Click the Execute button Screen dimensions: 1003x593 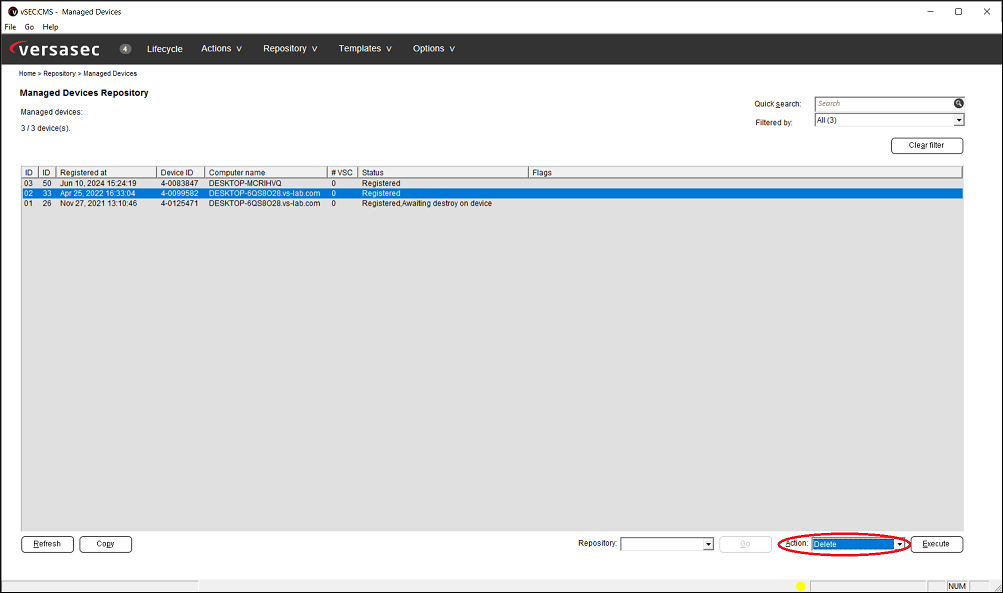936,544
